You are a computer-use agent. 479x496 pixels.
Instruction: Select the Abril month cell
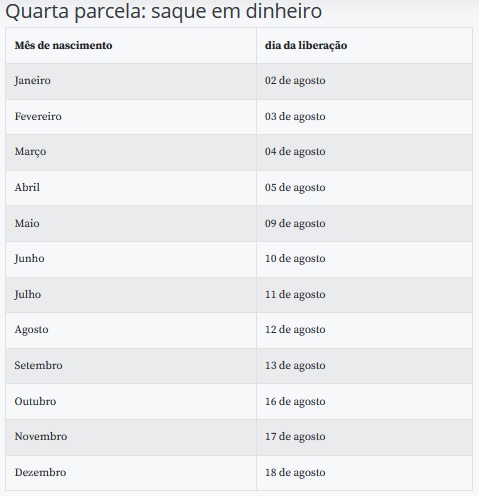(x=131, y=188)
